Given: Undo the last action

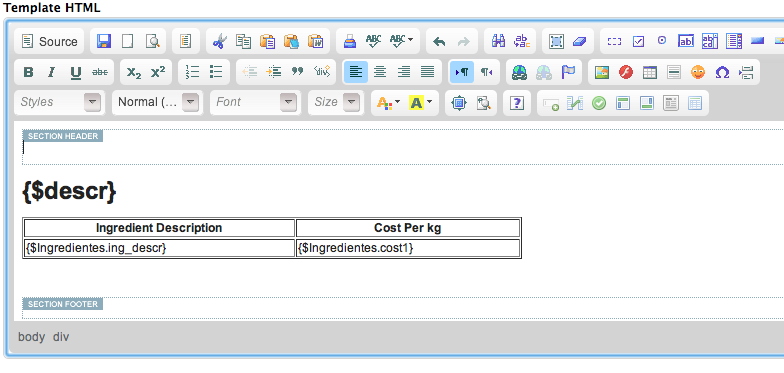Looking at the screenshot, I should (439, 42).
